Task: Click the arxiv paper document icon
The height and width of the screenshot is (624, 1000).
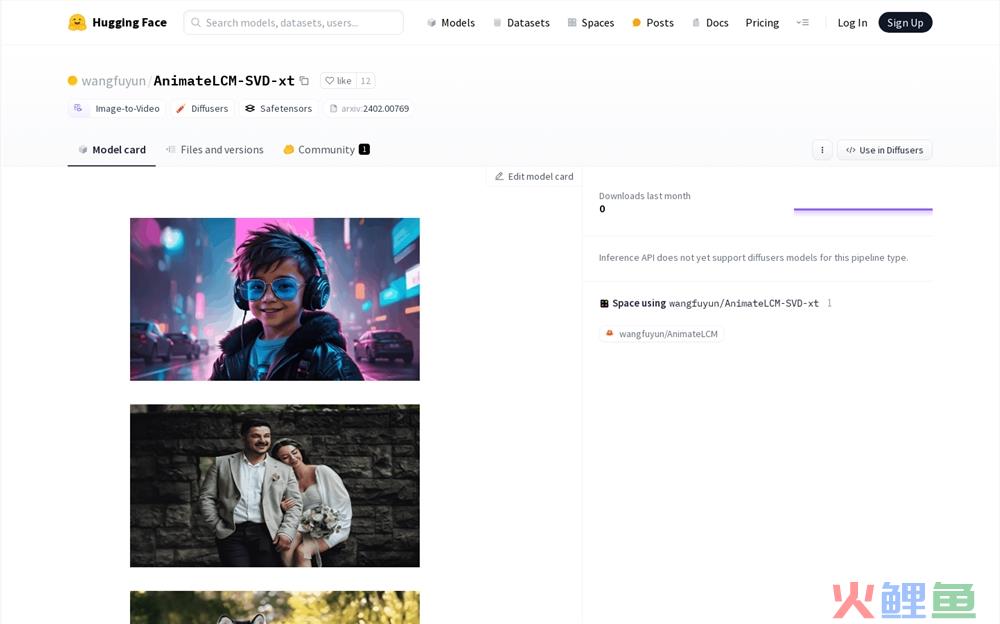Action: pos(333,108)
